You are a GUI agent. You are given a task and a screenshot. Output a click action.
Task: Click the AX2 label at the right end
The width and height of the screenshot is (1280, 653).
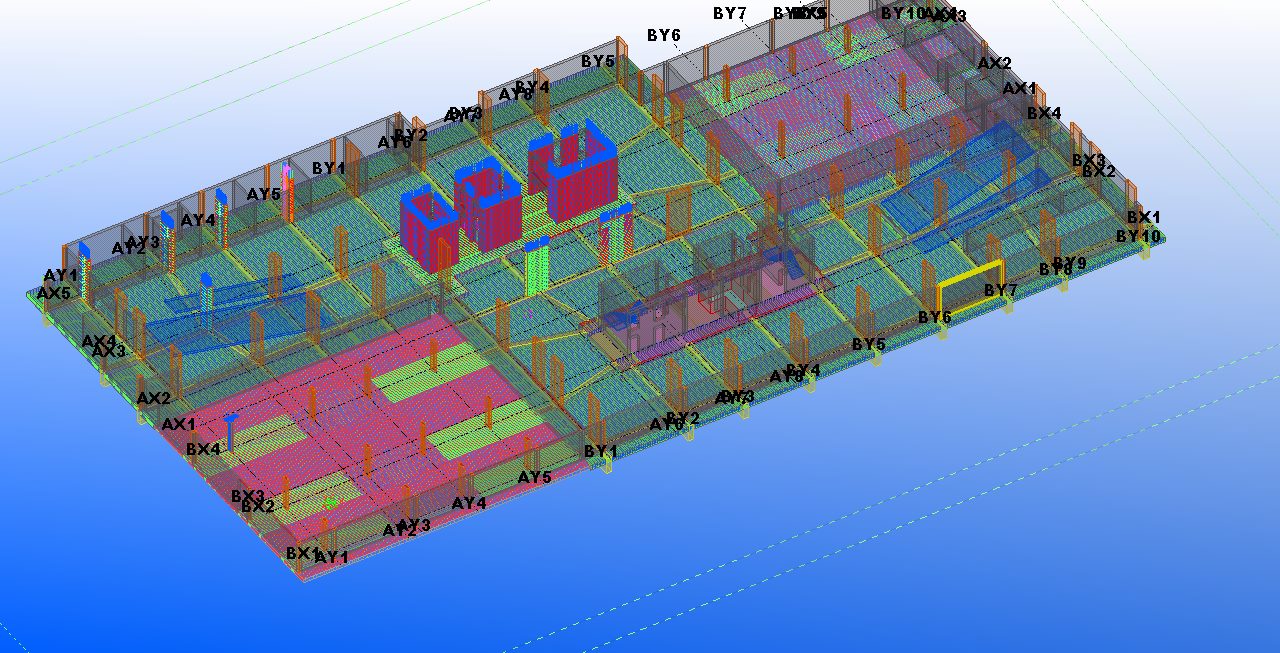[x=995, y=63]
